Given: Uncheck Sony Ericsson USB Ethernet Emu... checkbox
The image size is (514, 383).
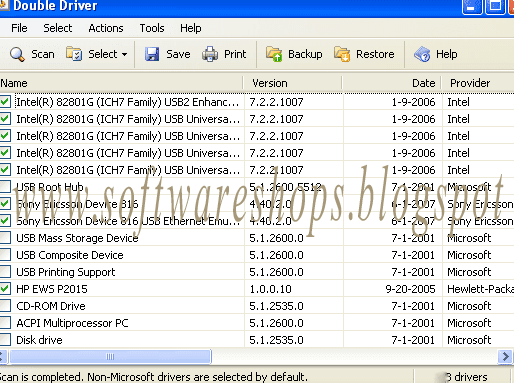Looking at the screenshot, I should [x=5, y=221].
